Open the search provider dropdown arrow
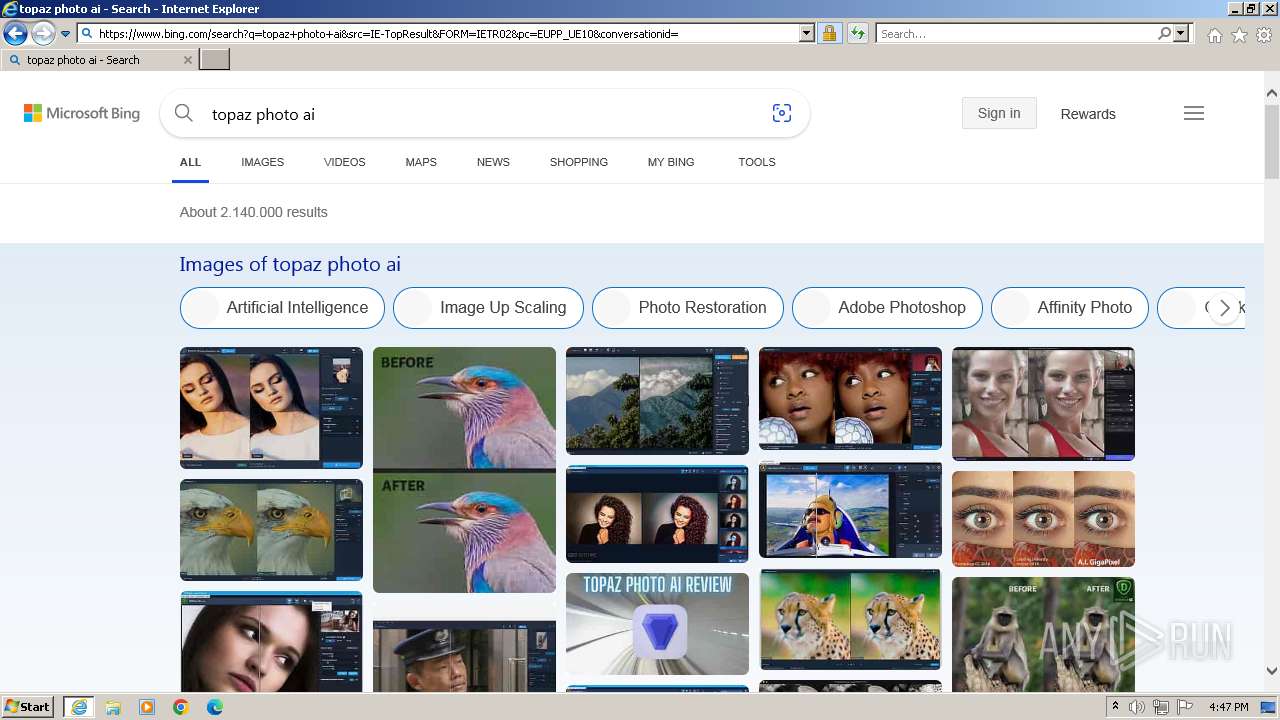The width and height of the screenshot is (1280, 720). coord(1181,33)
